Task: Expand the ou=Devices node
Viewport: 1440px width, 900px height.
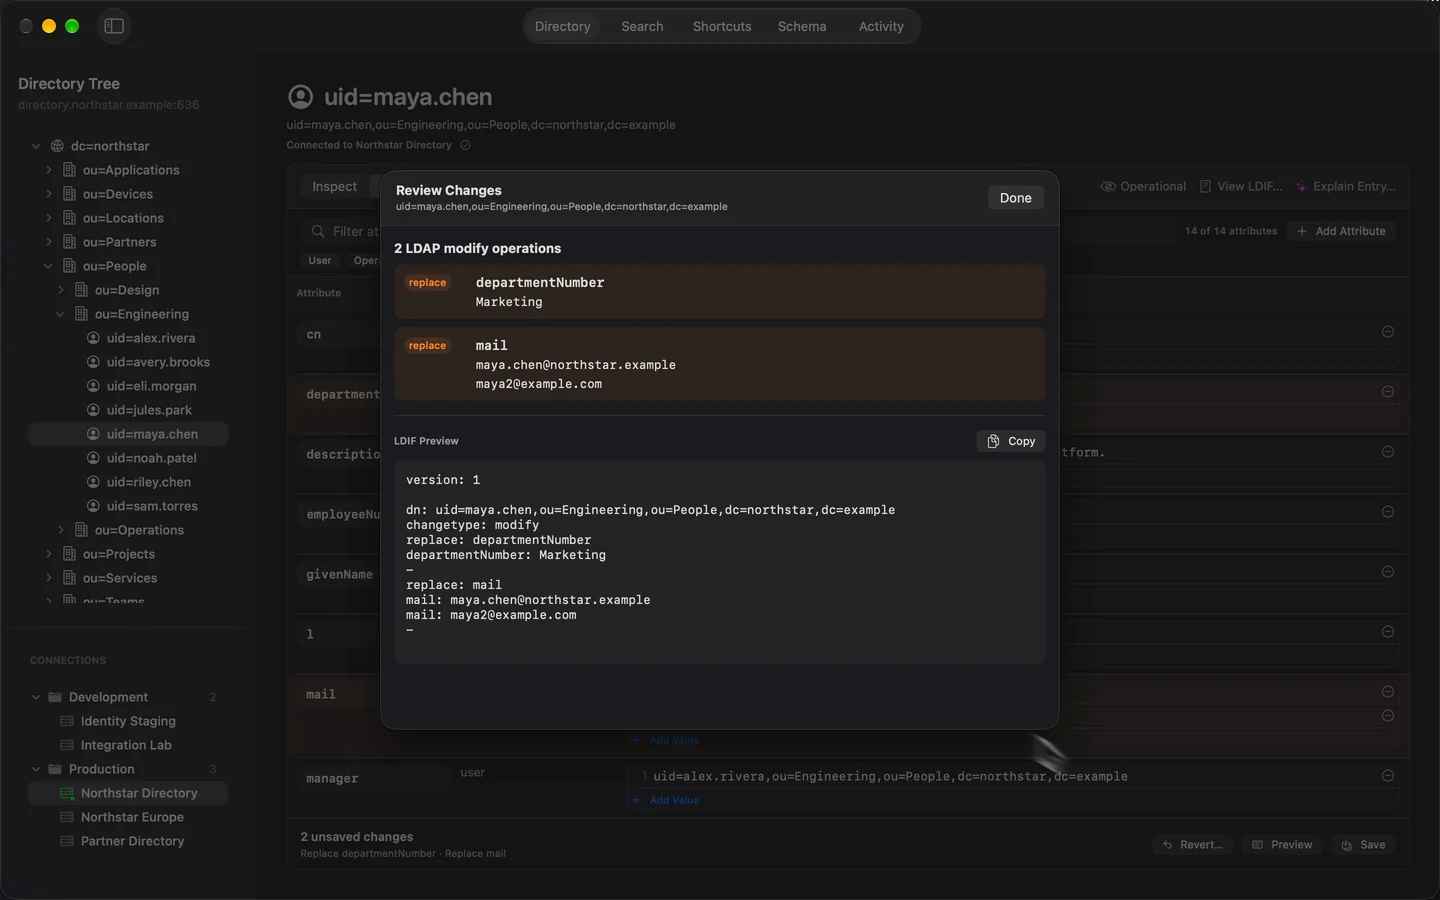Action: 48,194
